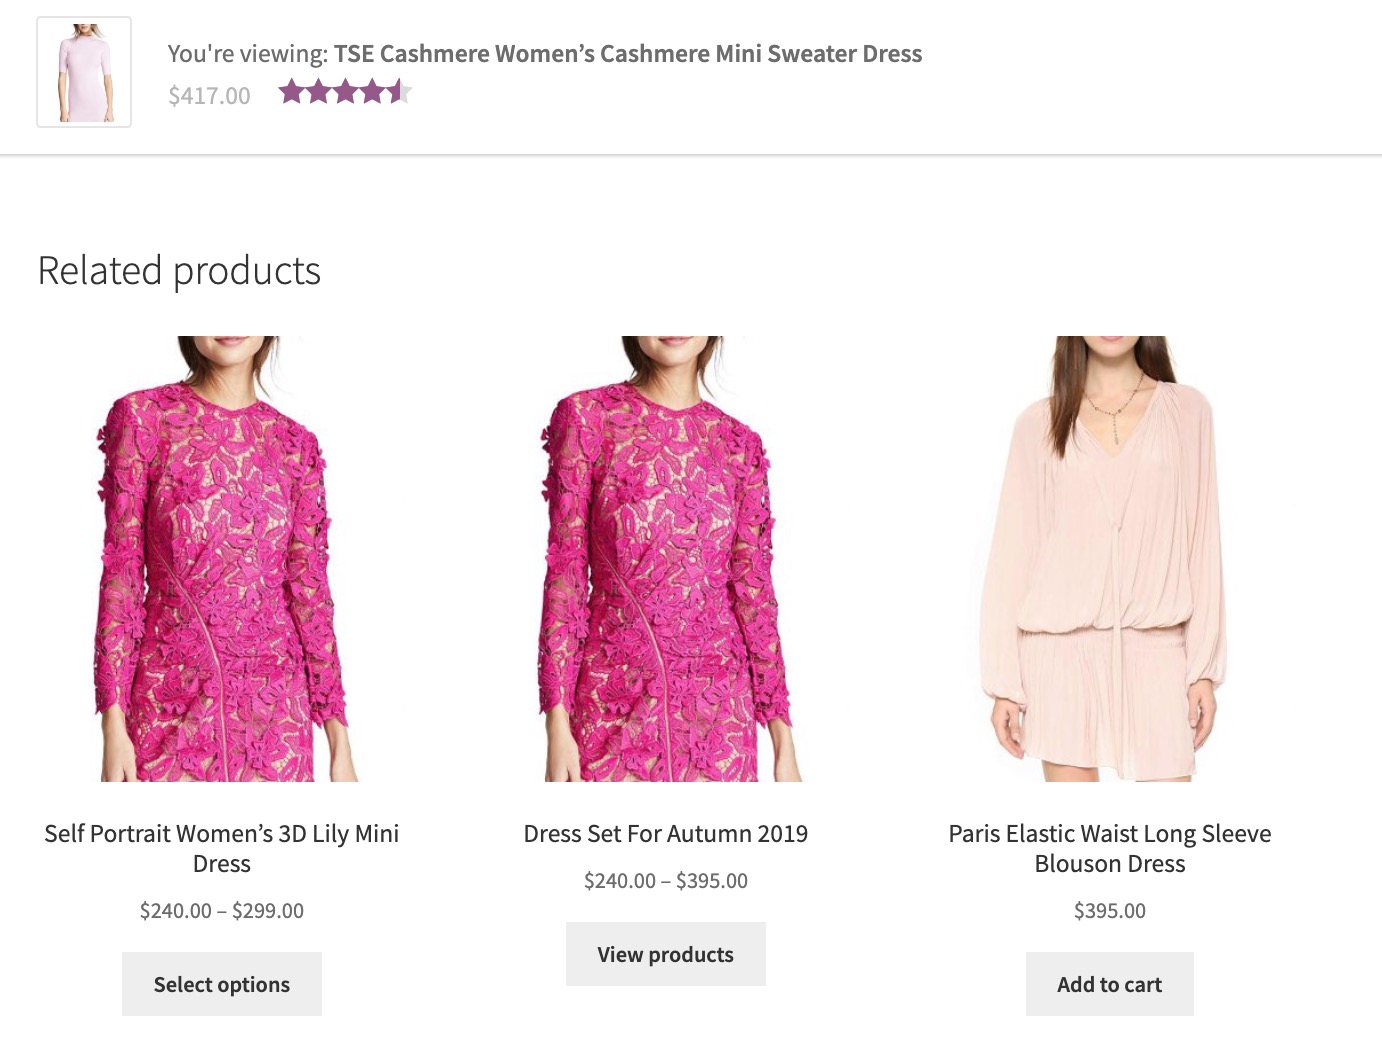Screen dimensions: 1382x1038
Task: Click the $417.00 price in the header
Action: tap(209, 96)
